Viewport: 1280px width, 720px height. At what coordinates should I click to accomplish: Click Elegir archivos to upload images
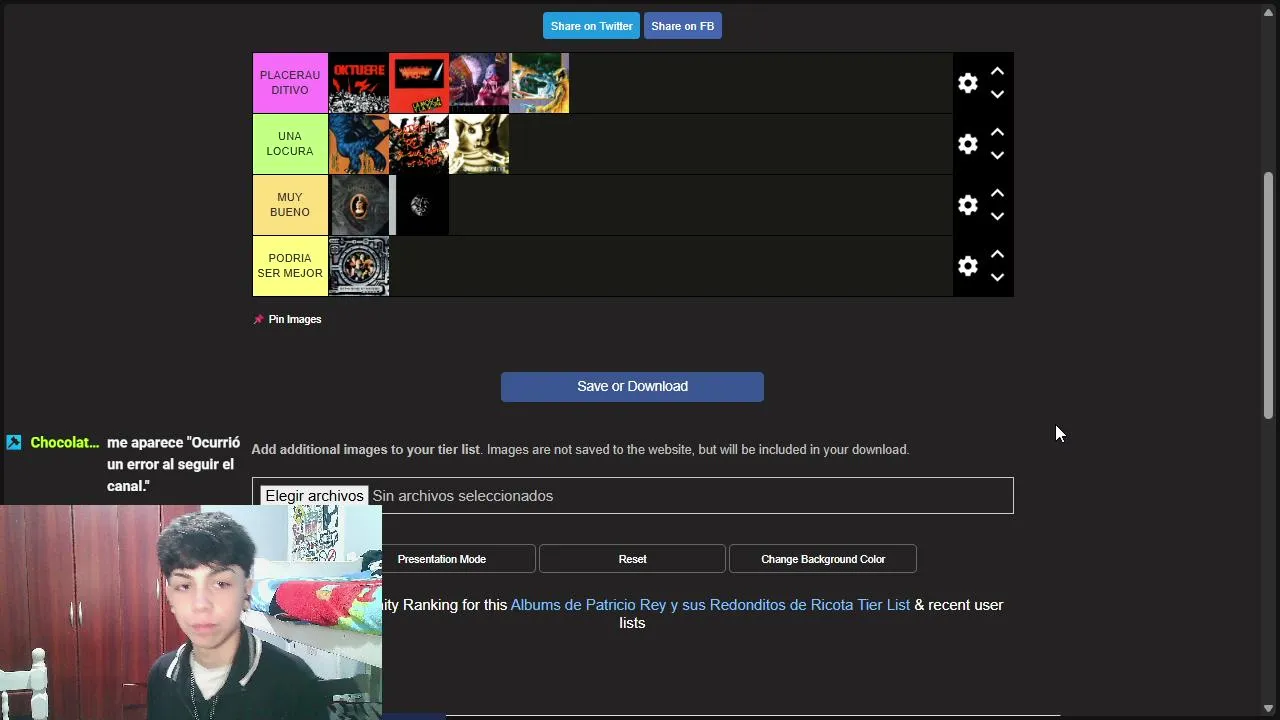tap(314, 496)
